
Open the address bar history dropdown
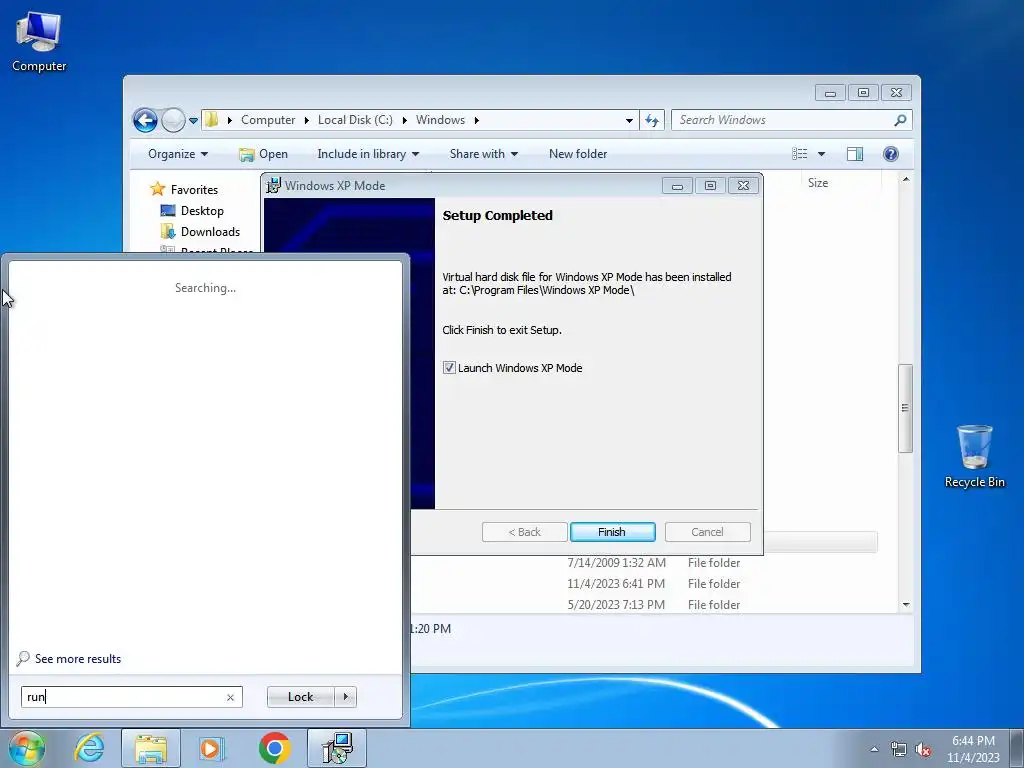click(x=629, y=120)
